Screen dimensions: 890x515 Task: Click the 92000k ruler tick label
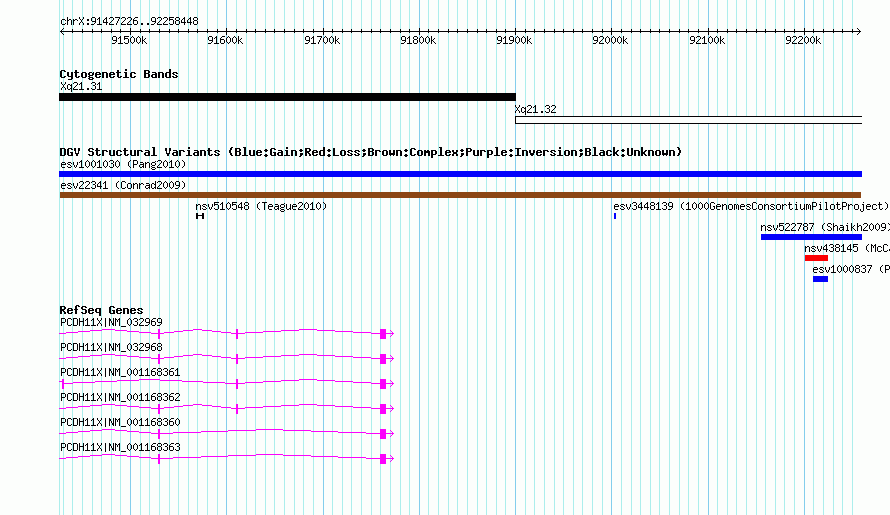pyautogui.click(x=610, y=40)
